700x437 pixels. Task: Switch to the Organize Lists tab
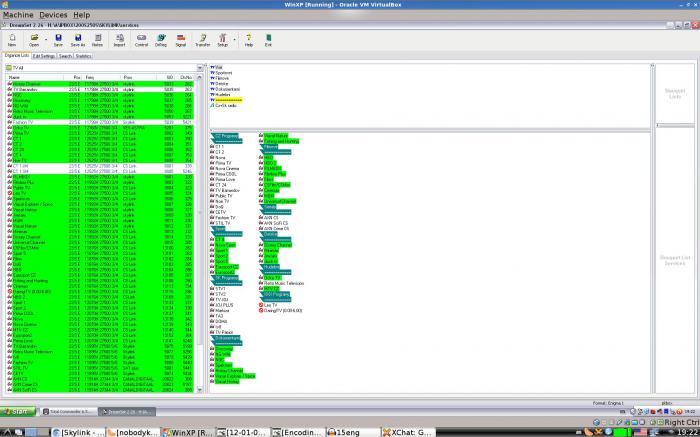[x=17, y=56]
